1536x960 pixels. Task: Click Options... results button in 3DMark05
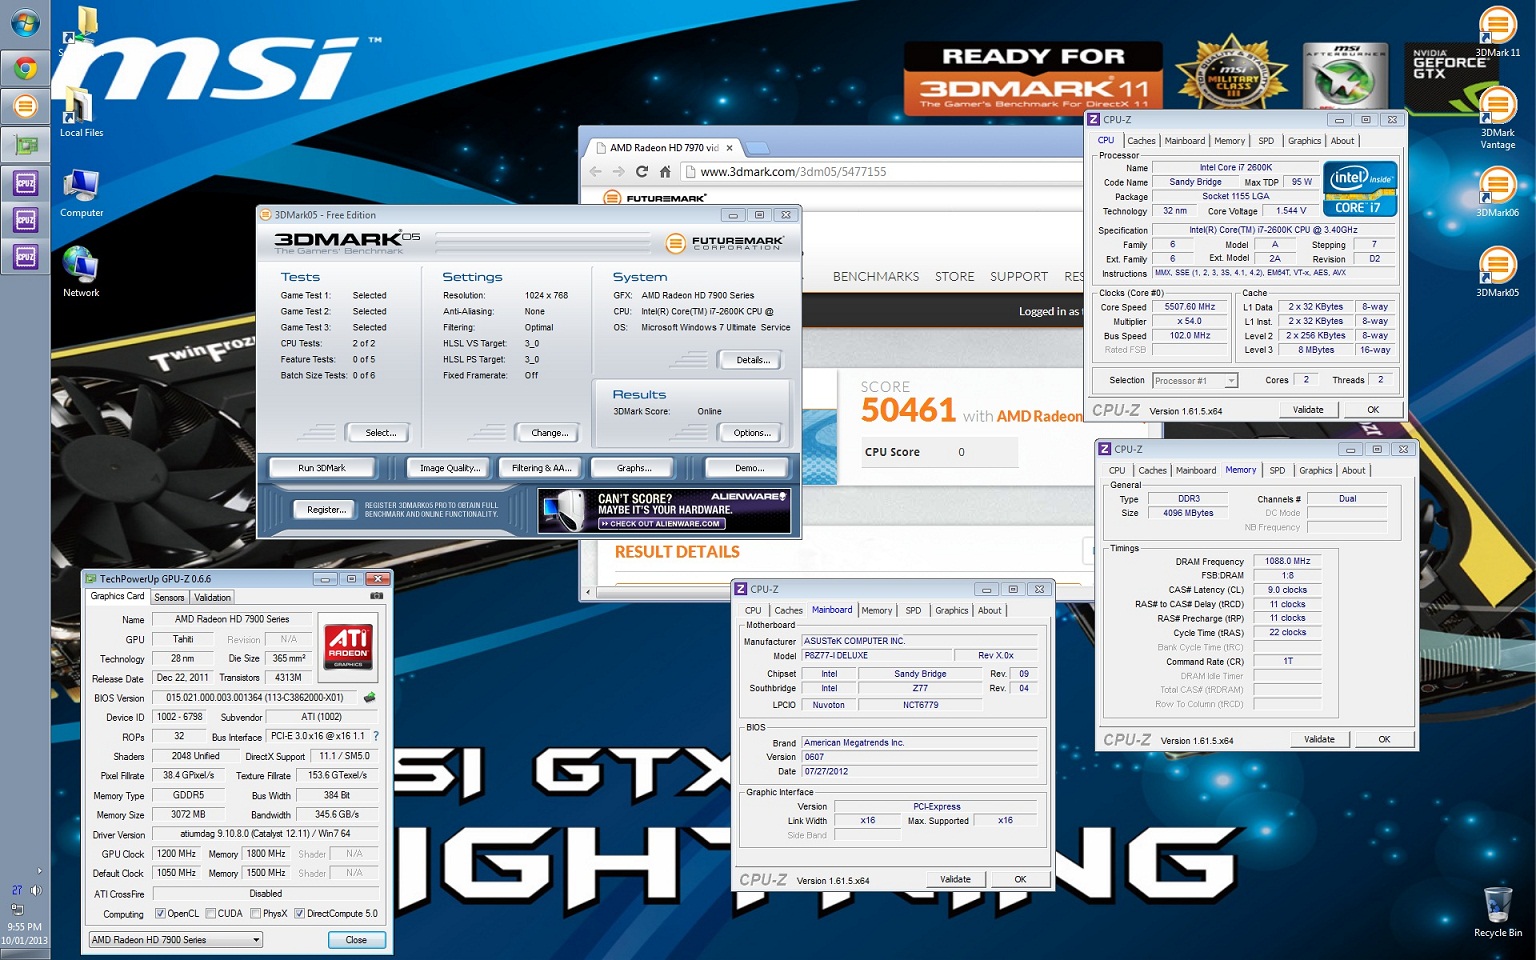tap(752, 433)
